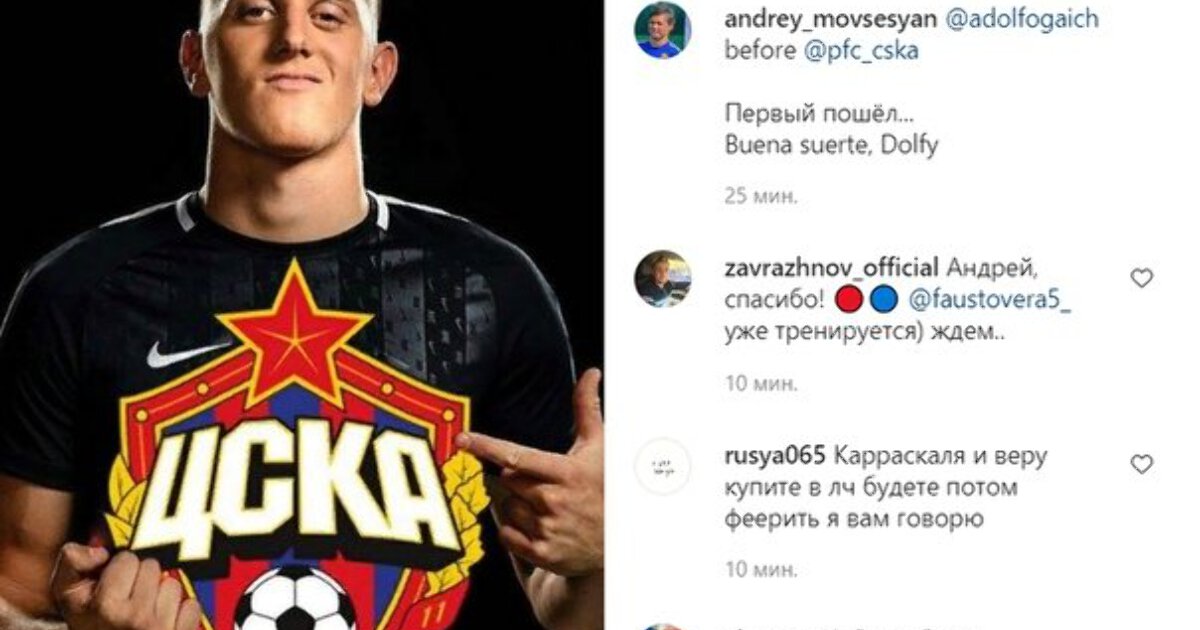Click 10 мин. under rusya065 comment
The image size is (1200, 630).
coord(761,569)
